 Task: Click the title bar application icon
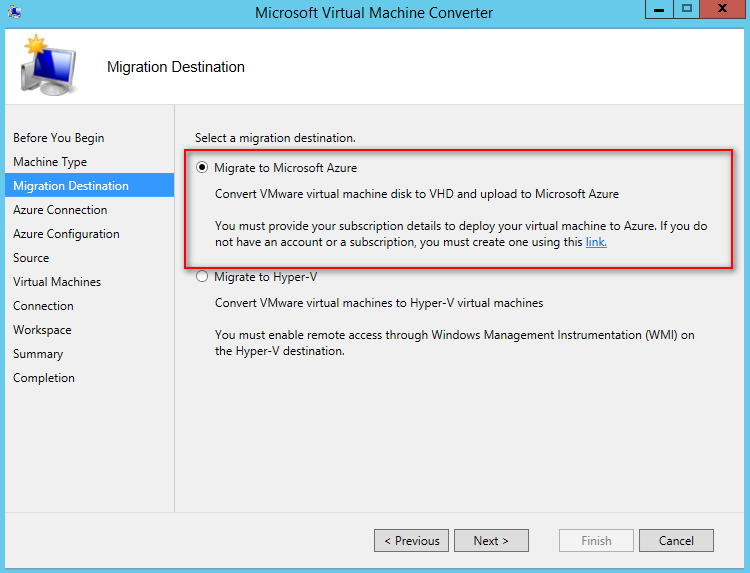click(15, 11)
